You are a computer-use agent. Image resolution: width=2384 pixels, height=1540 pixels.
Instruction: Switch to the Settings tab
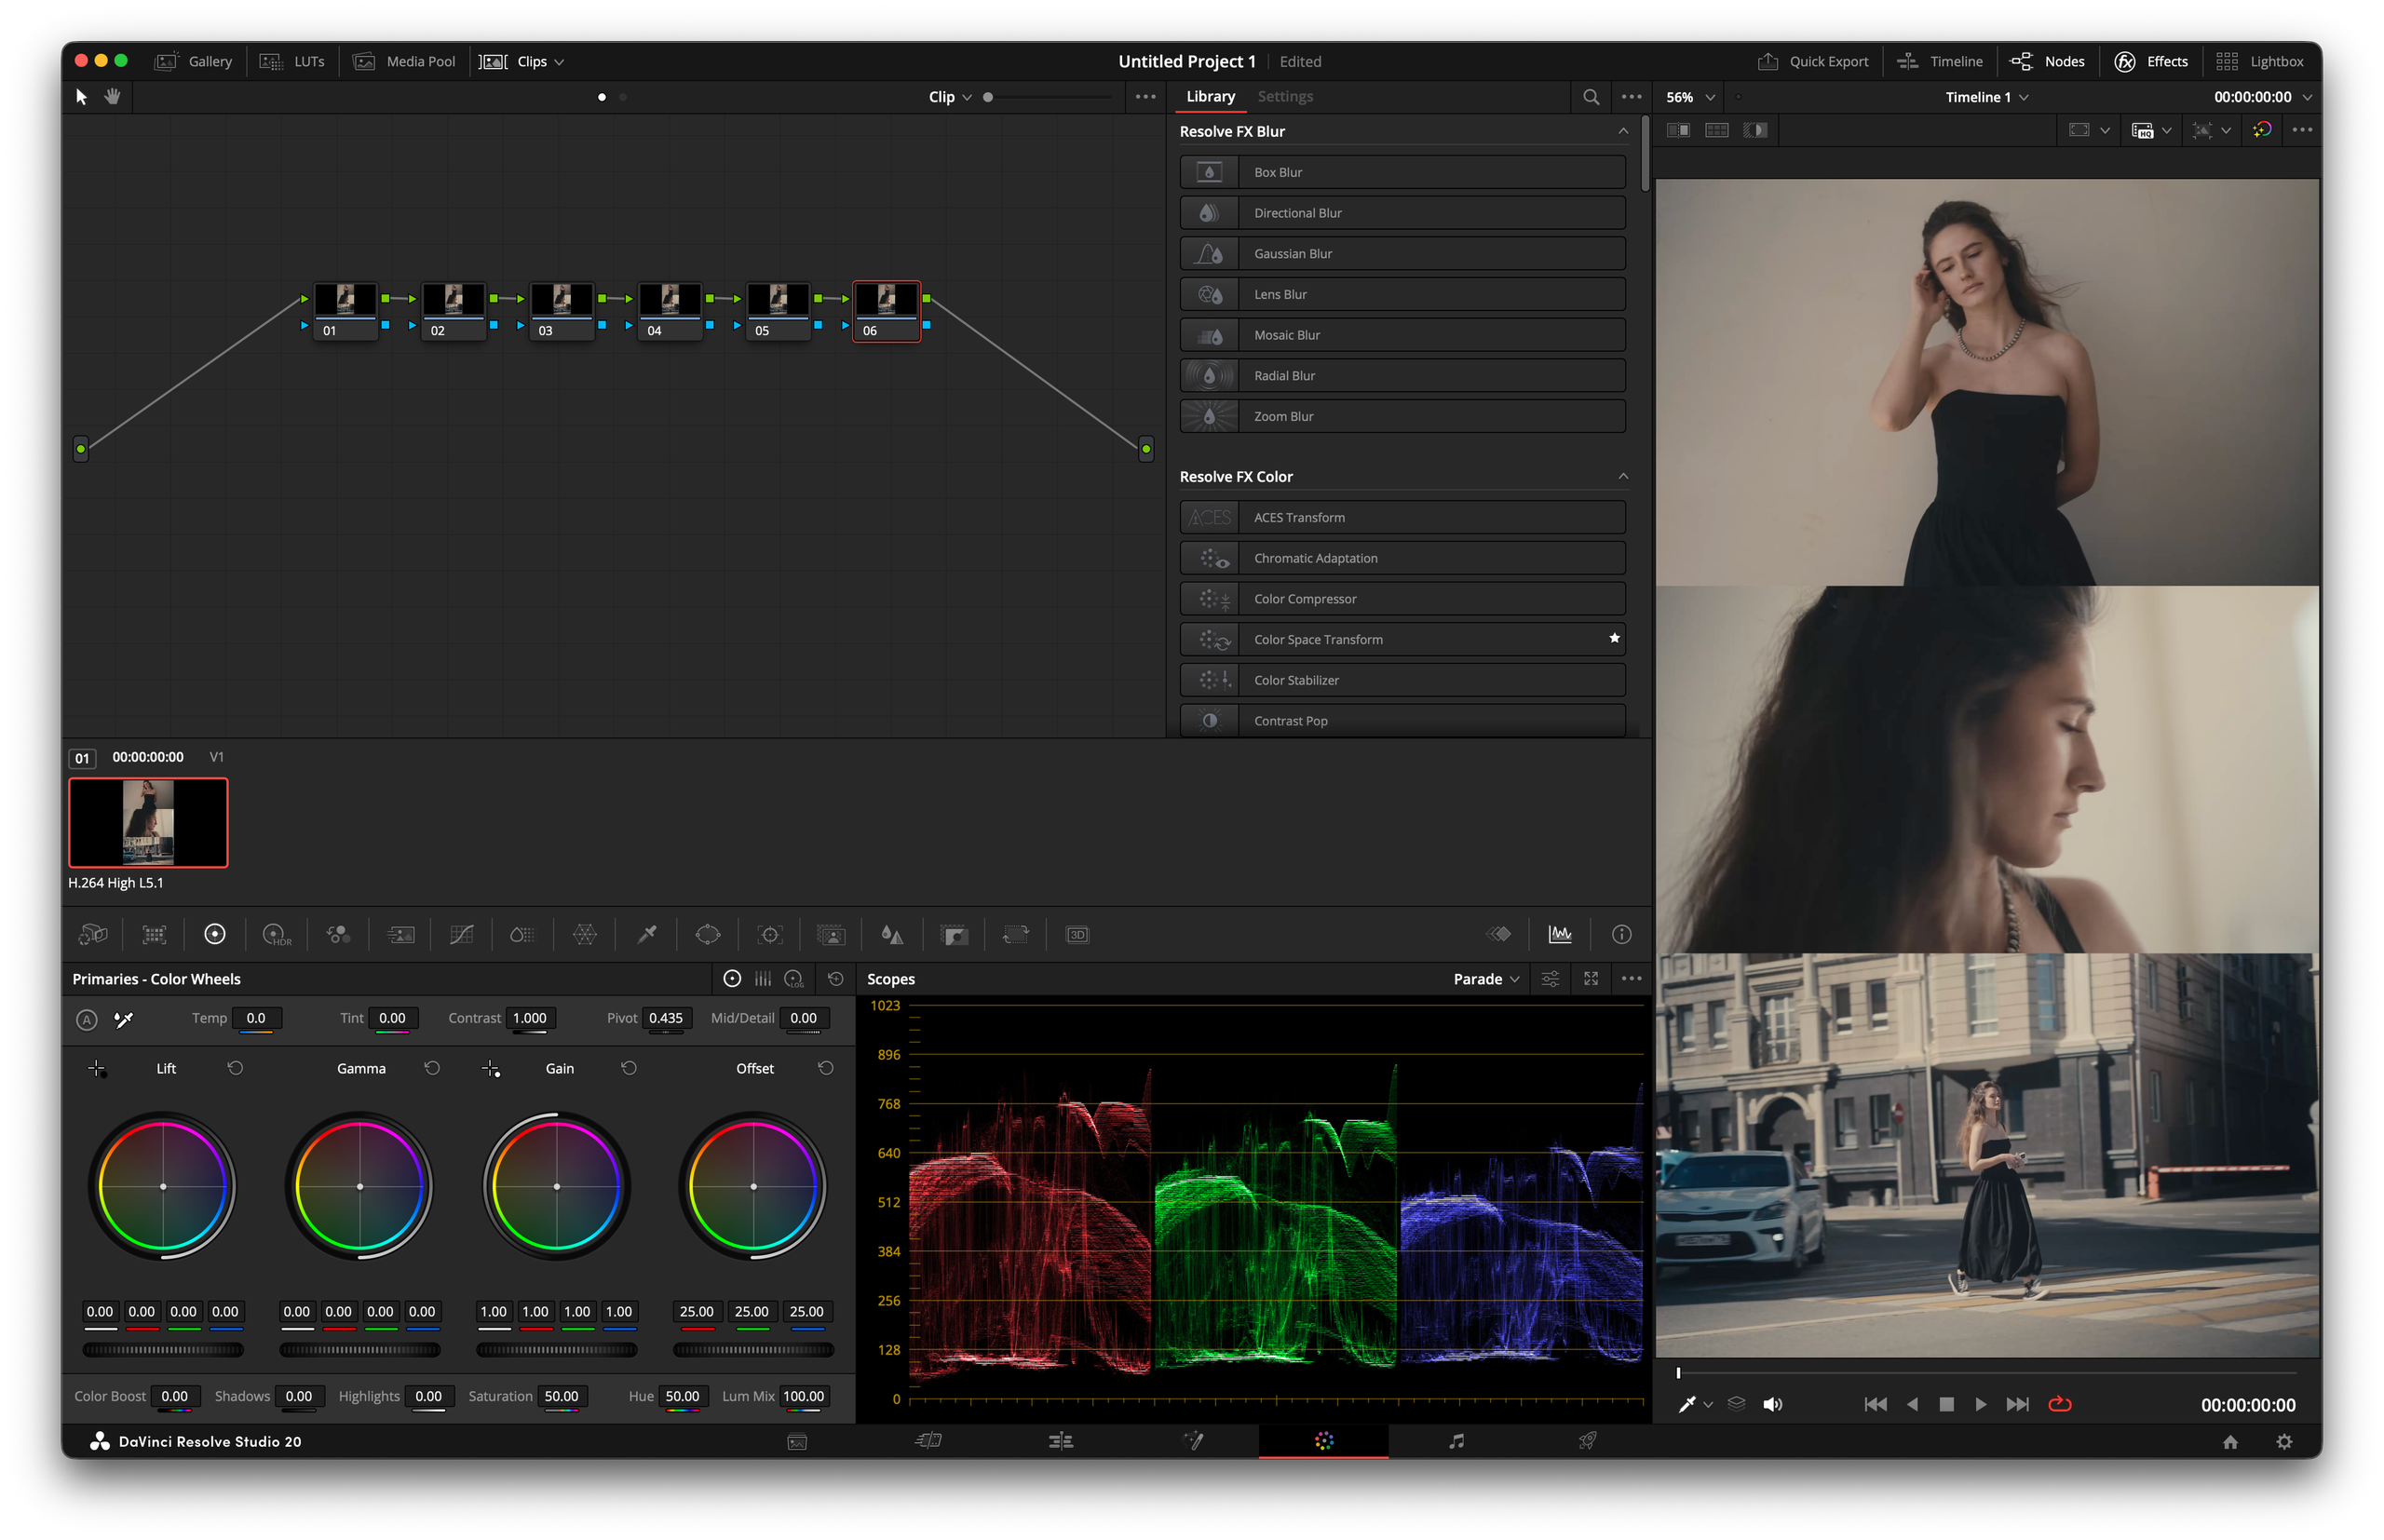coord(1285,96)
